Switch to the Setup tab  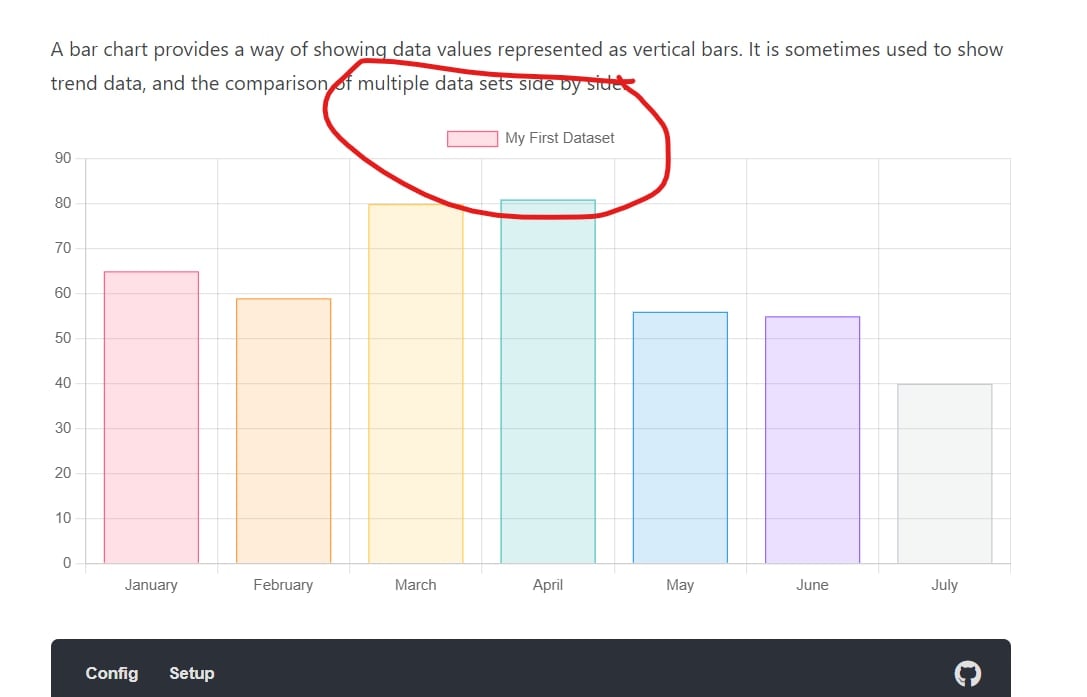(x=192, y=673)
